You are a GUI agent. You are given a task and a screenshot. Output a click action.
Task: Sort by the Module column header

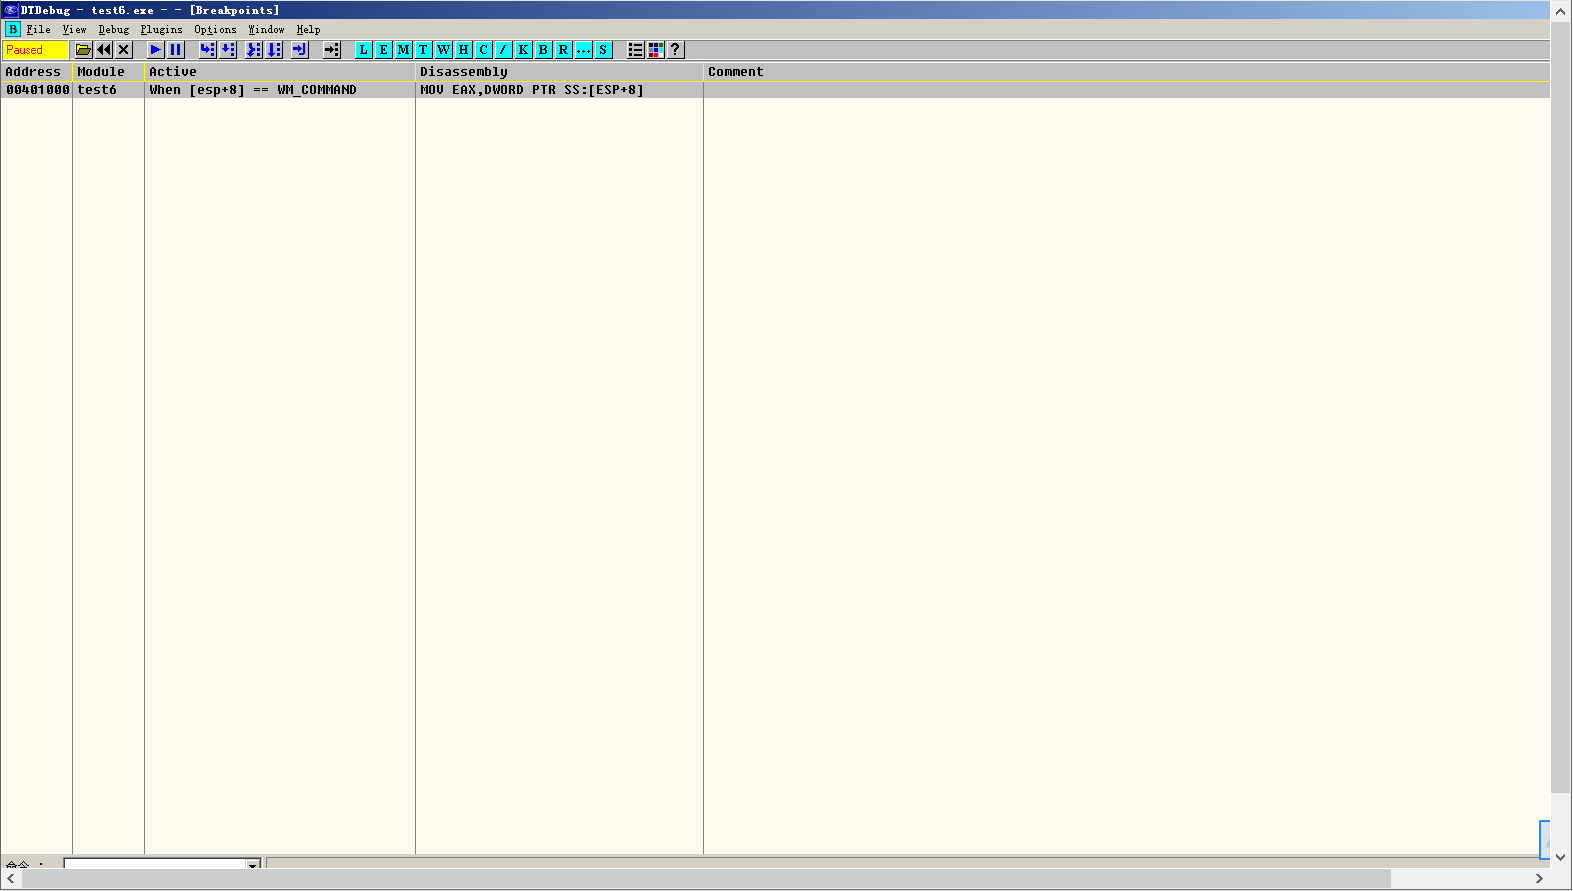(109, 72)
